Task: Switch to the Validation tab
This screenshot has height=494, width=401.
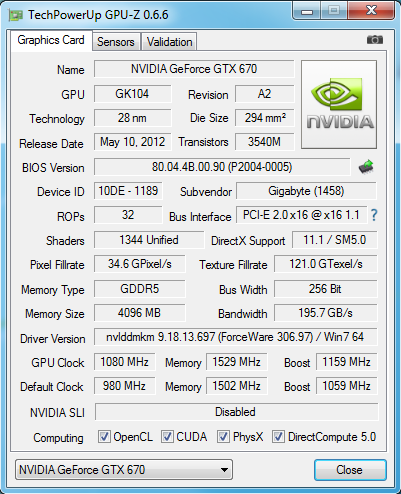Action: tap(169, 42)
